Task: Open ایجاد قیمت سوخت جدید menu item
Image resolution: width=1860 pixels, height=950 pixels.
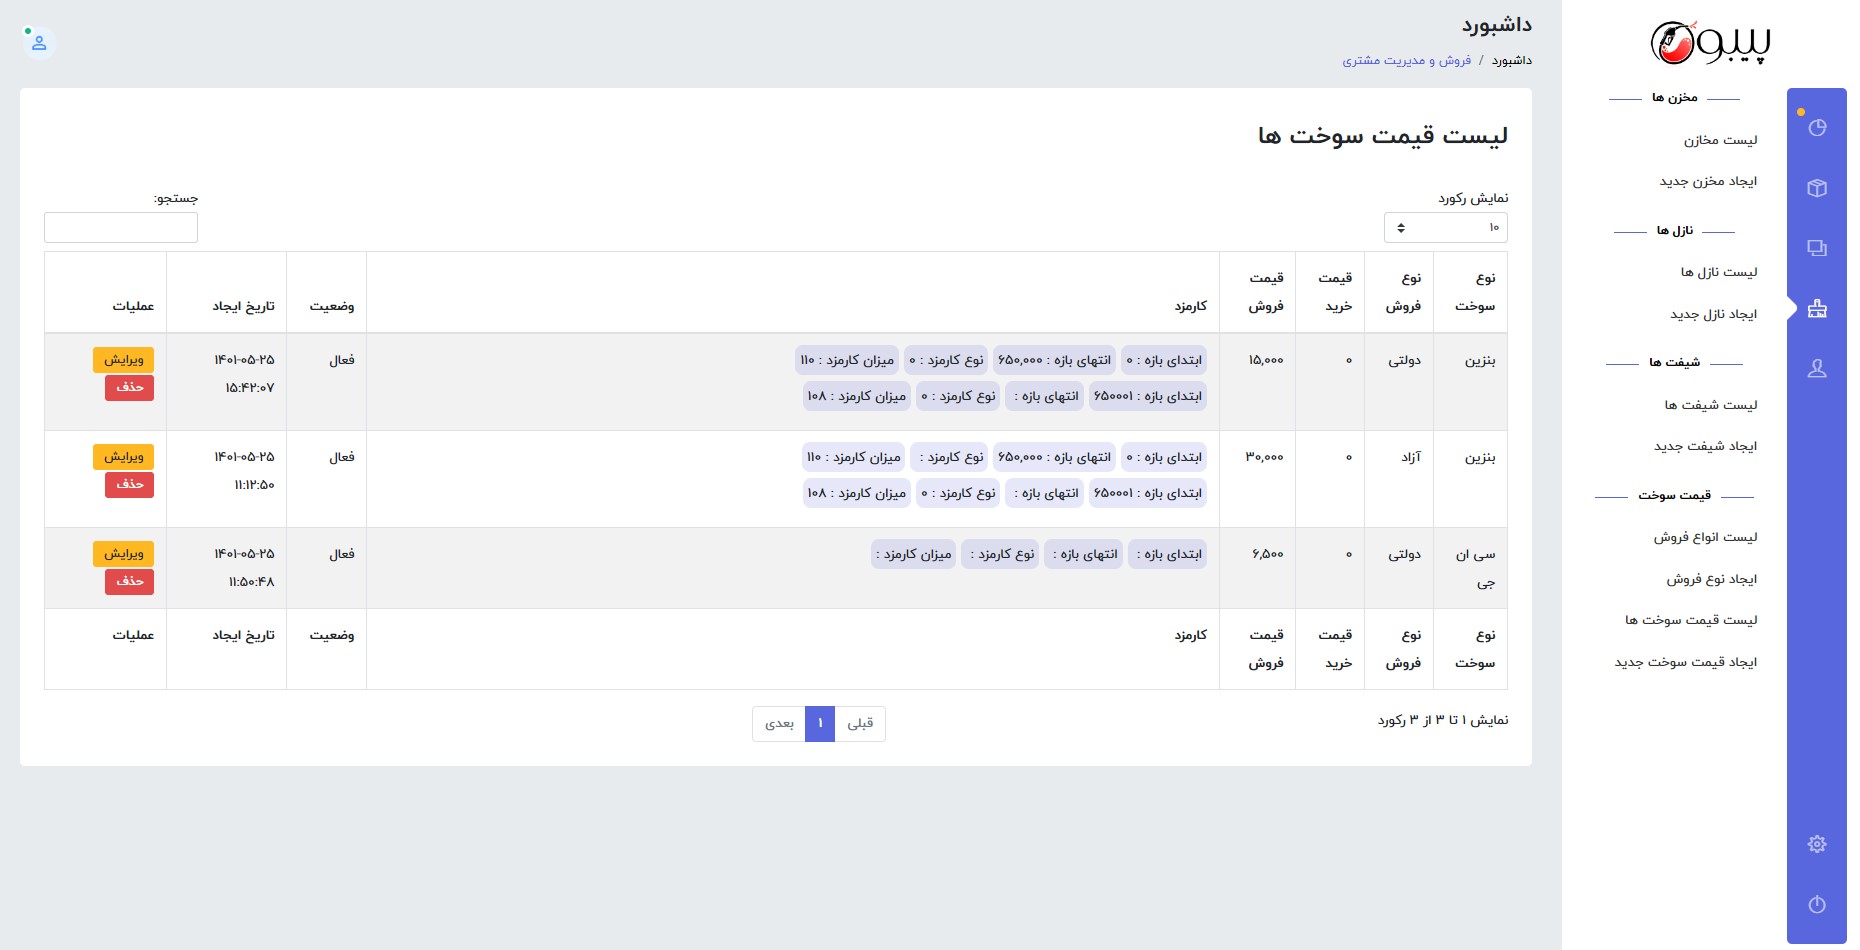Action: [1685, 662]
